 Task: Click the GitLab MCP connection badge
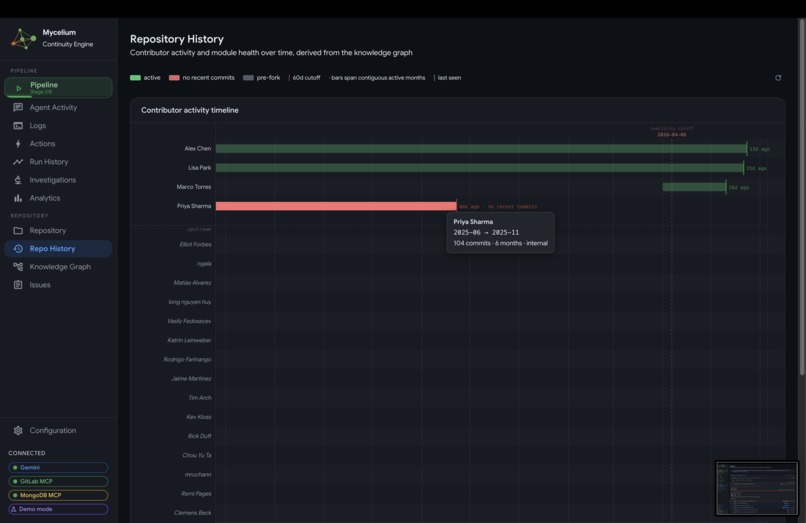pos(58,481)
